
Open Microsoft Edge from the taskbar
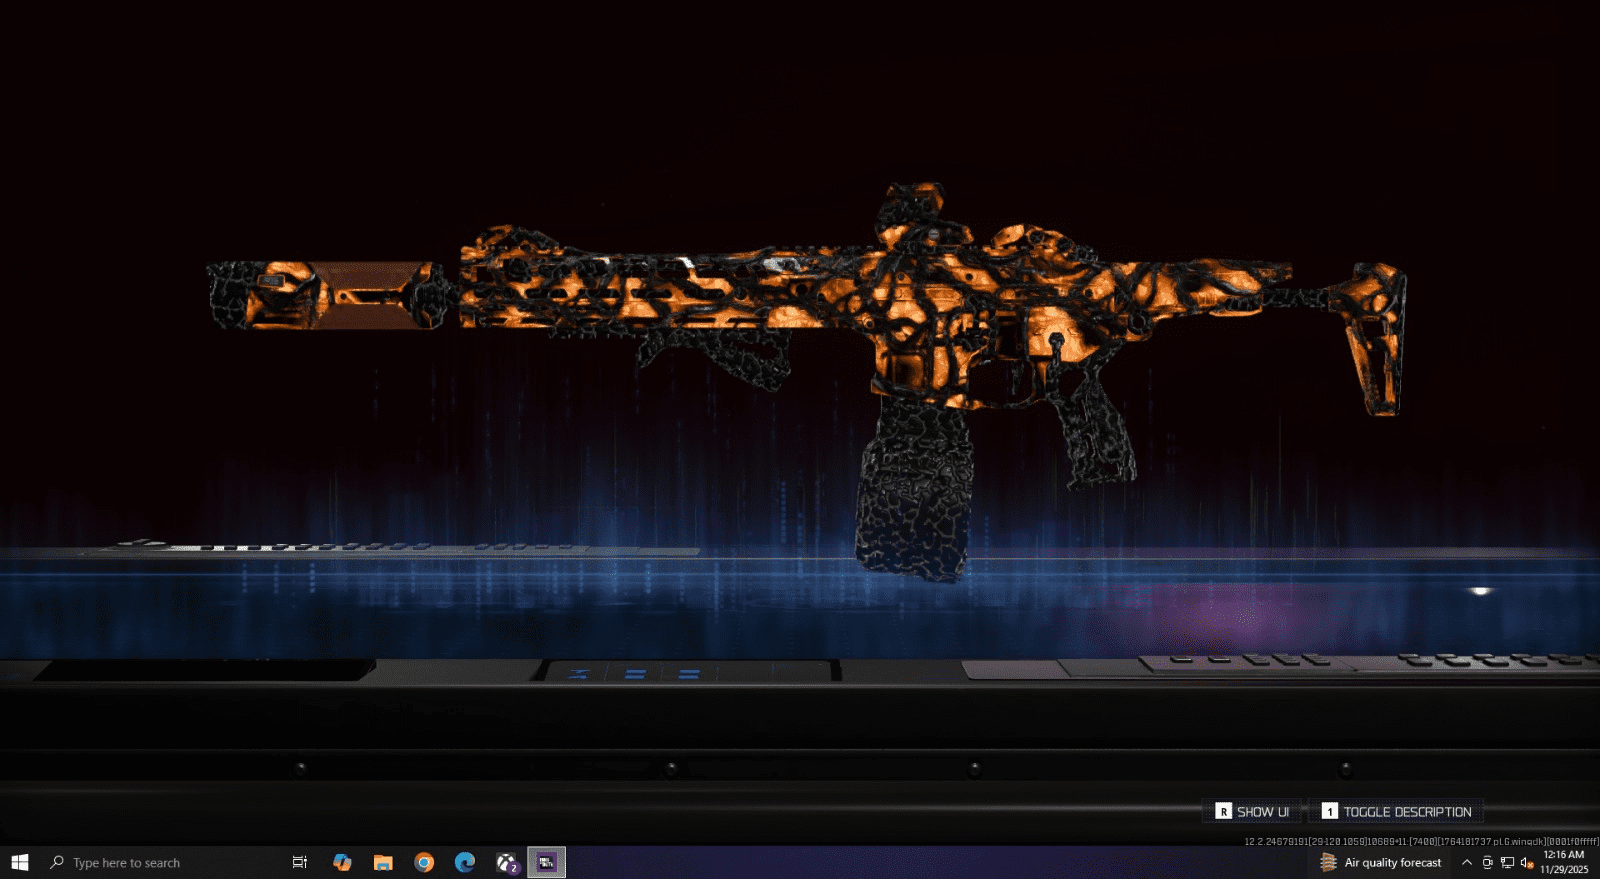[465, 862]
